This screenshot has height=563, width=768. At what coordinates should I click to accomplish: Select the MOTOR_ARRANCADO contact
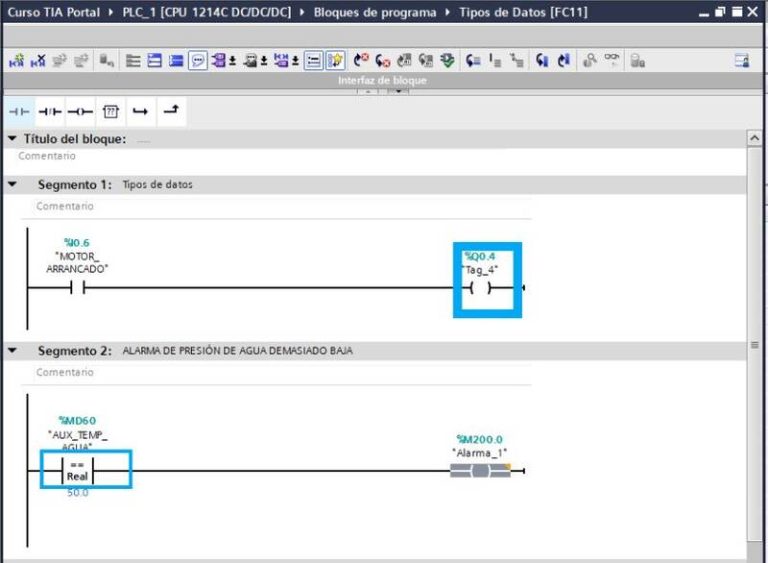click(x=77, y=288)
